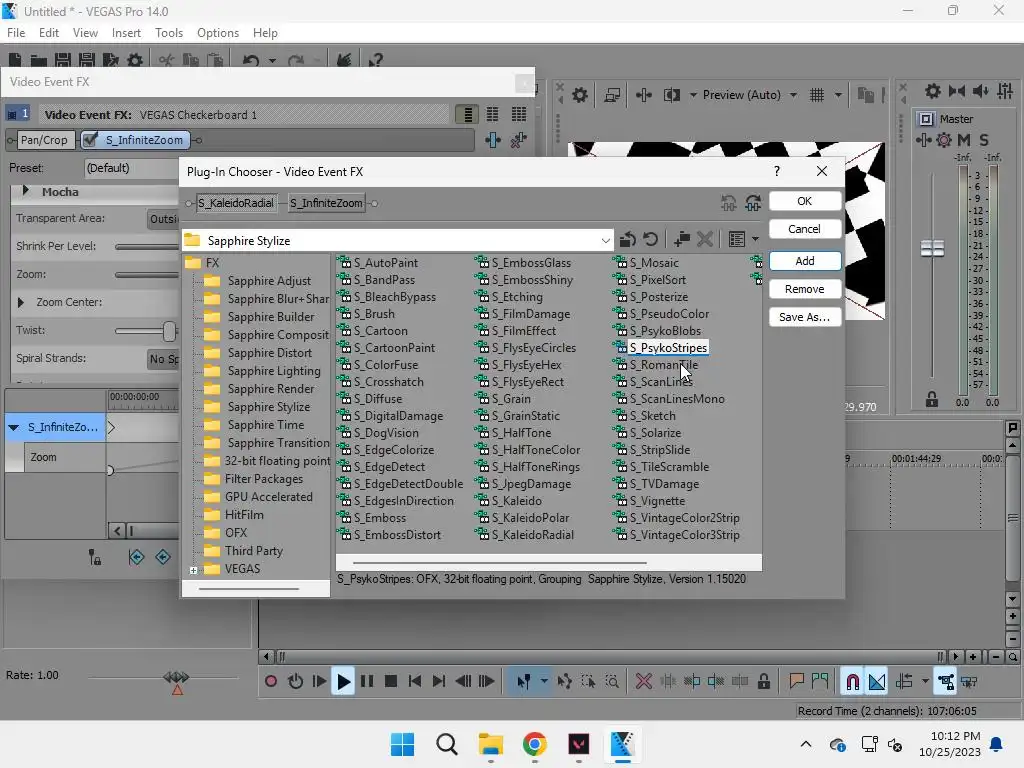
Task: Open the Edit menu
Action: click(x=49, y=33)
